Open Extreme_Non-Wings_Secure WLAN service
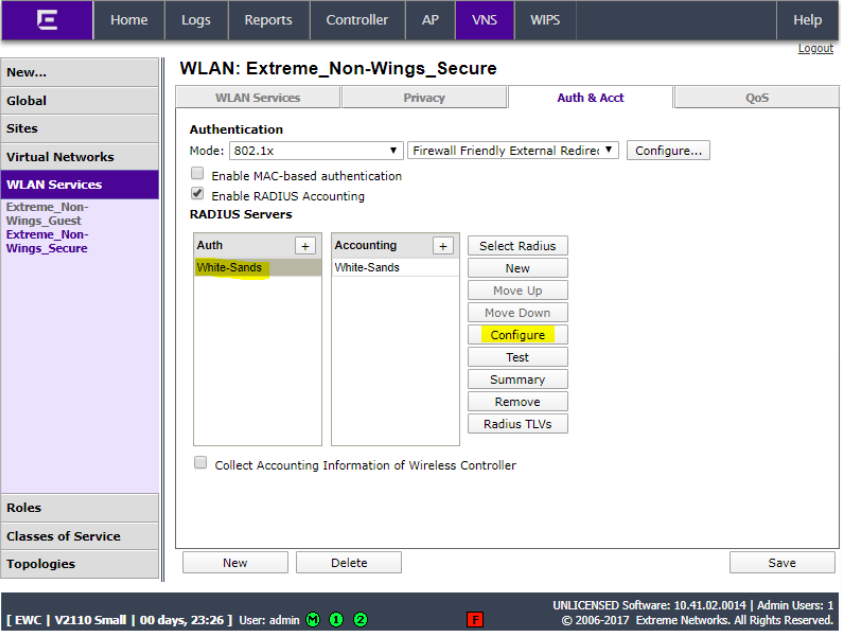 point(47,241)
